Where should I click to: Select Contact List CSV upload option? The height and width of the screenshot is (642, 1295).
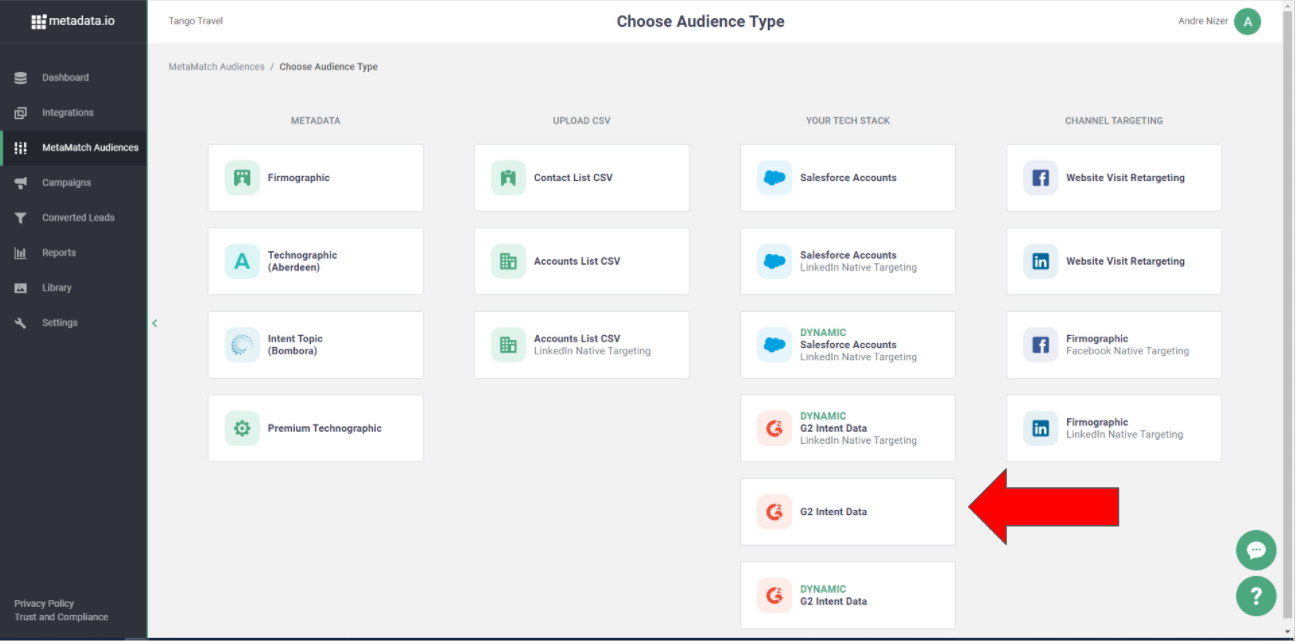[x=581, y=178]
